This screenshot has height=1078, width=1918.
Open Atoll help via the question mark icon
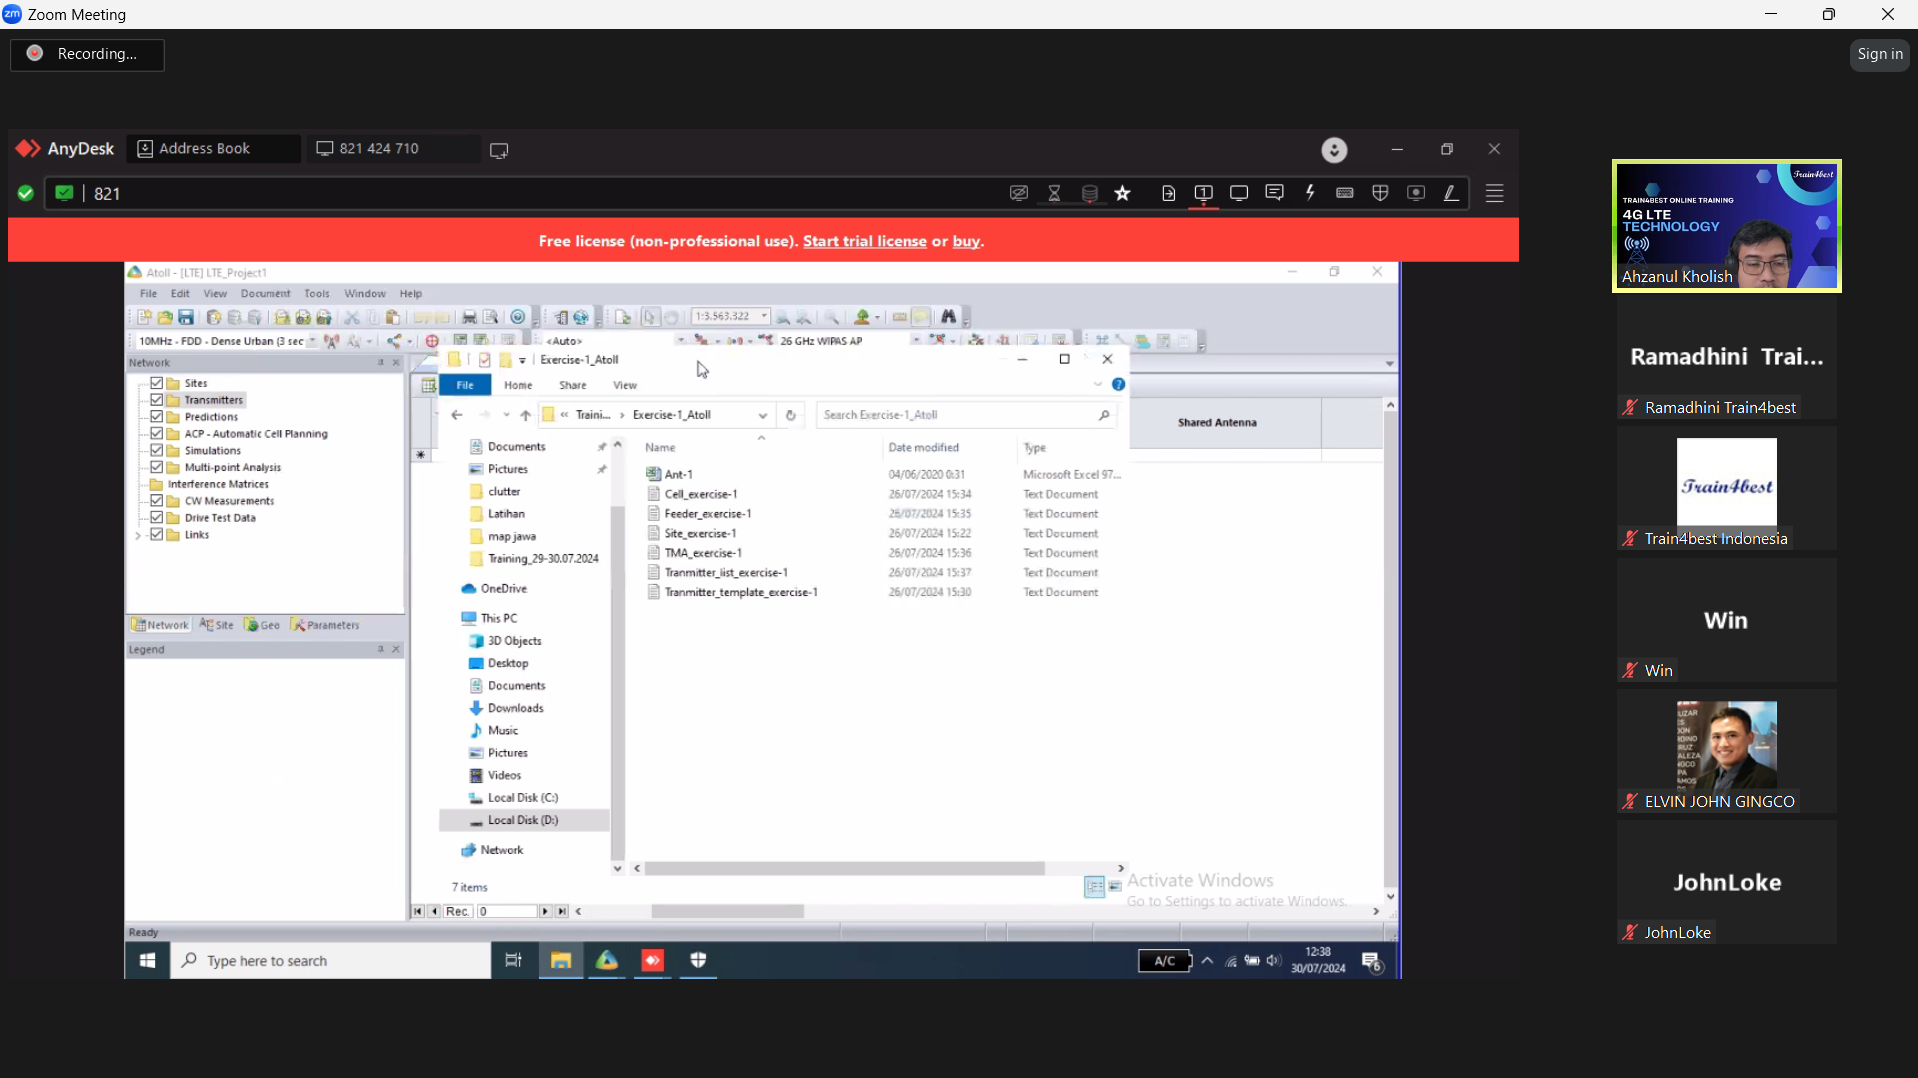(519, 317)
